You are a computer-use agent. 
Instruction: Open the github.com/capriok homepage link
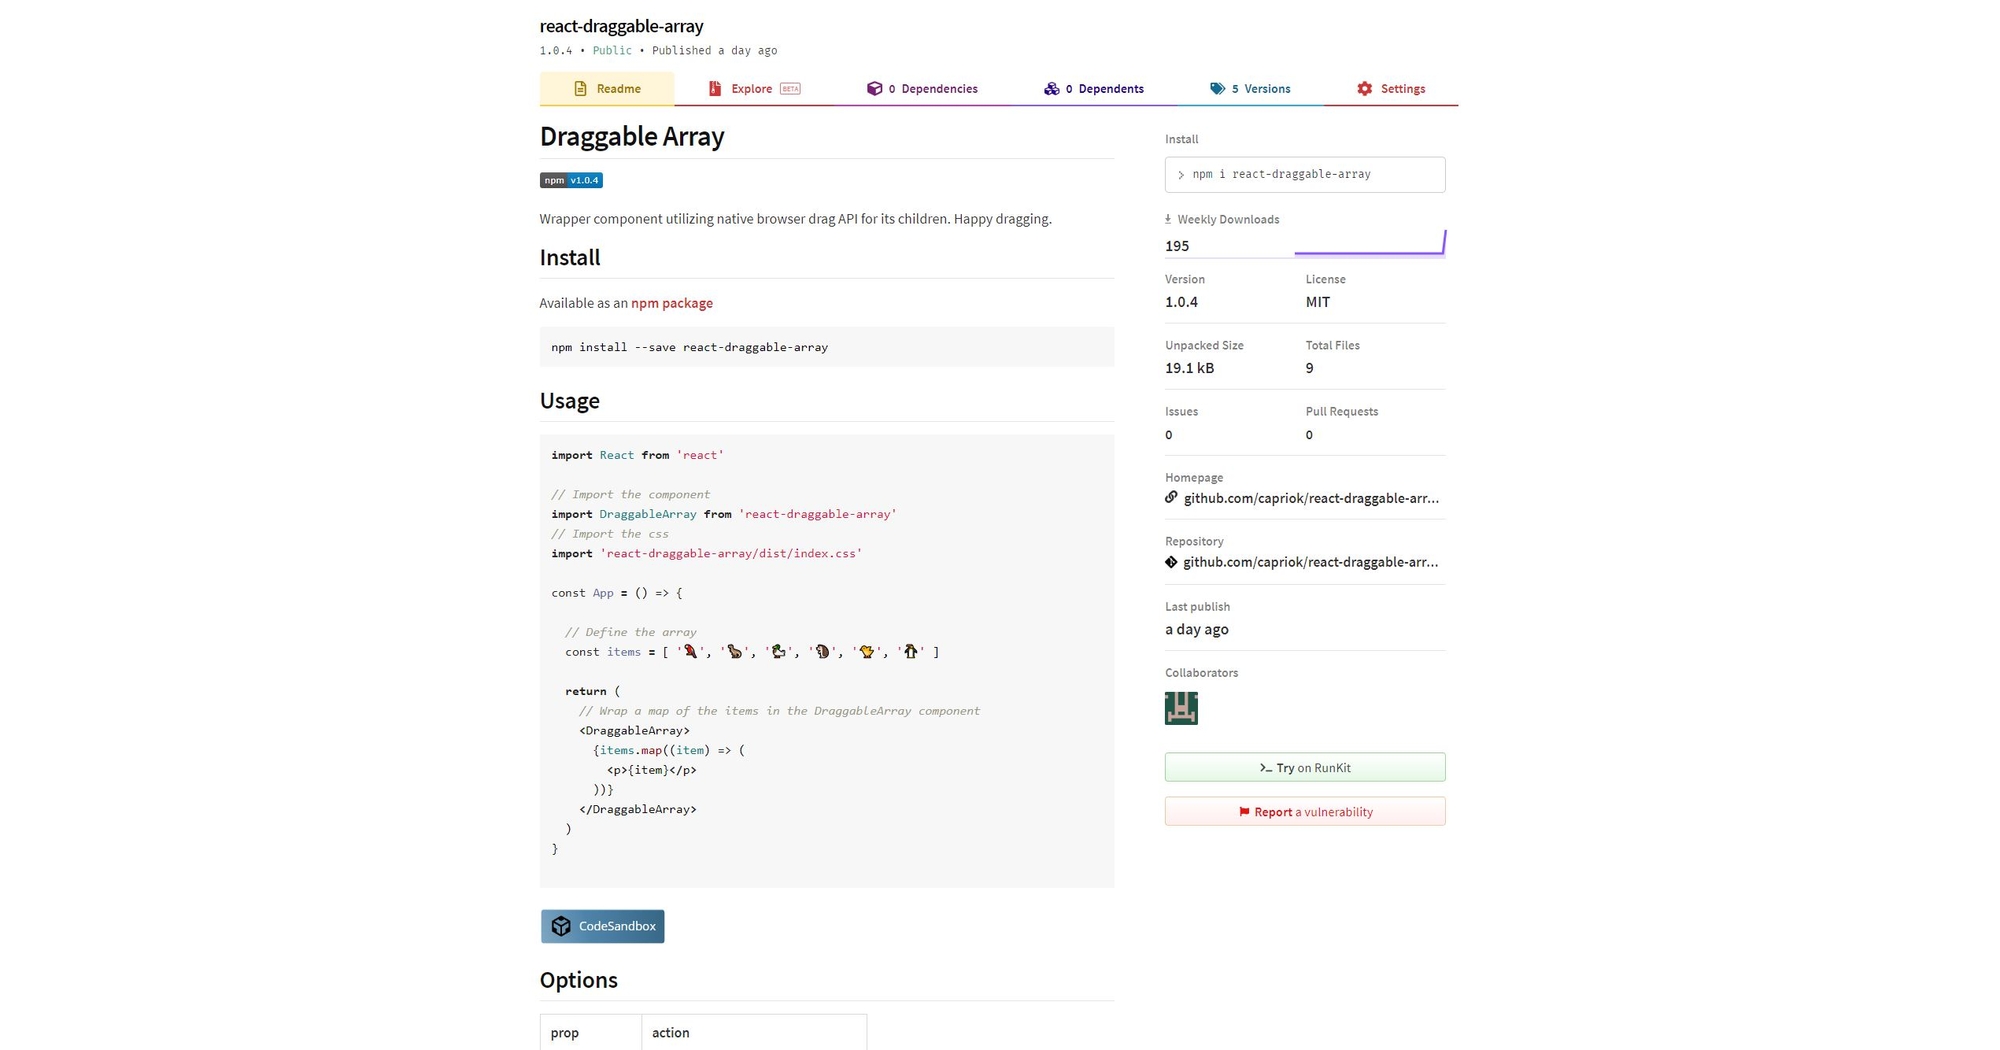pos(1311,497)
